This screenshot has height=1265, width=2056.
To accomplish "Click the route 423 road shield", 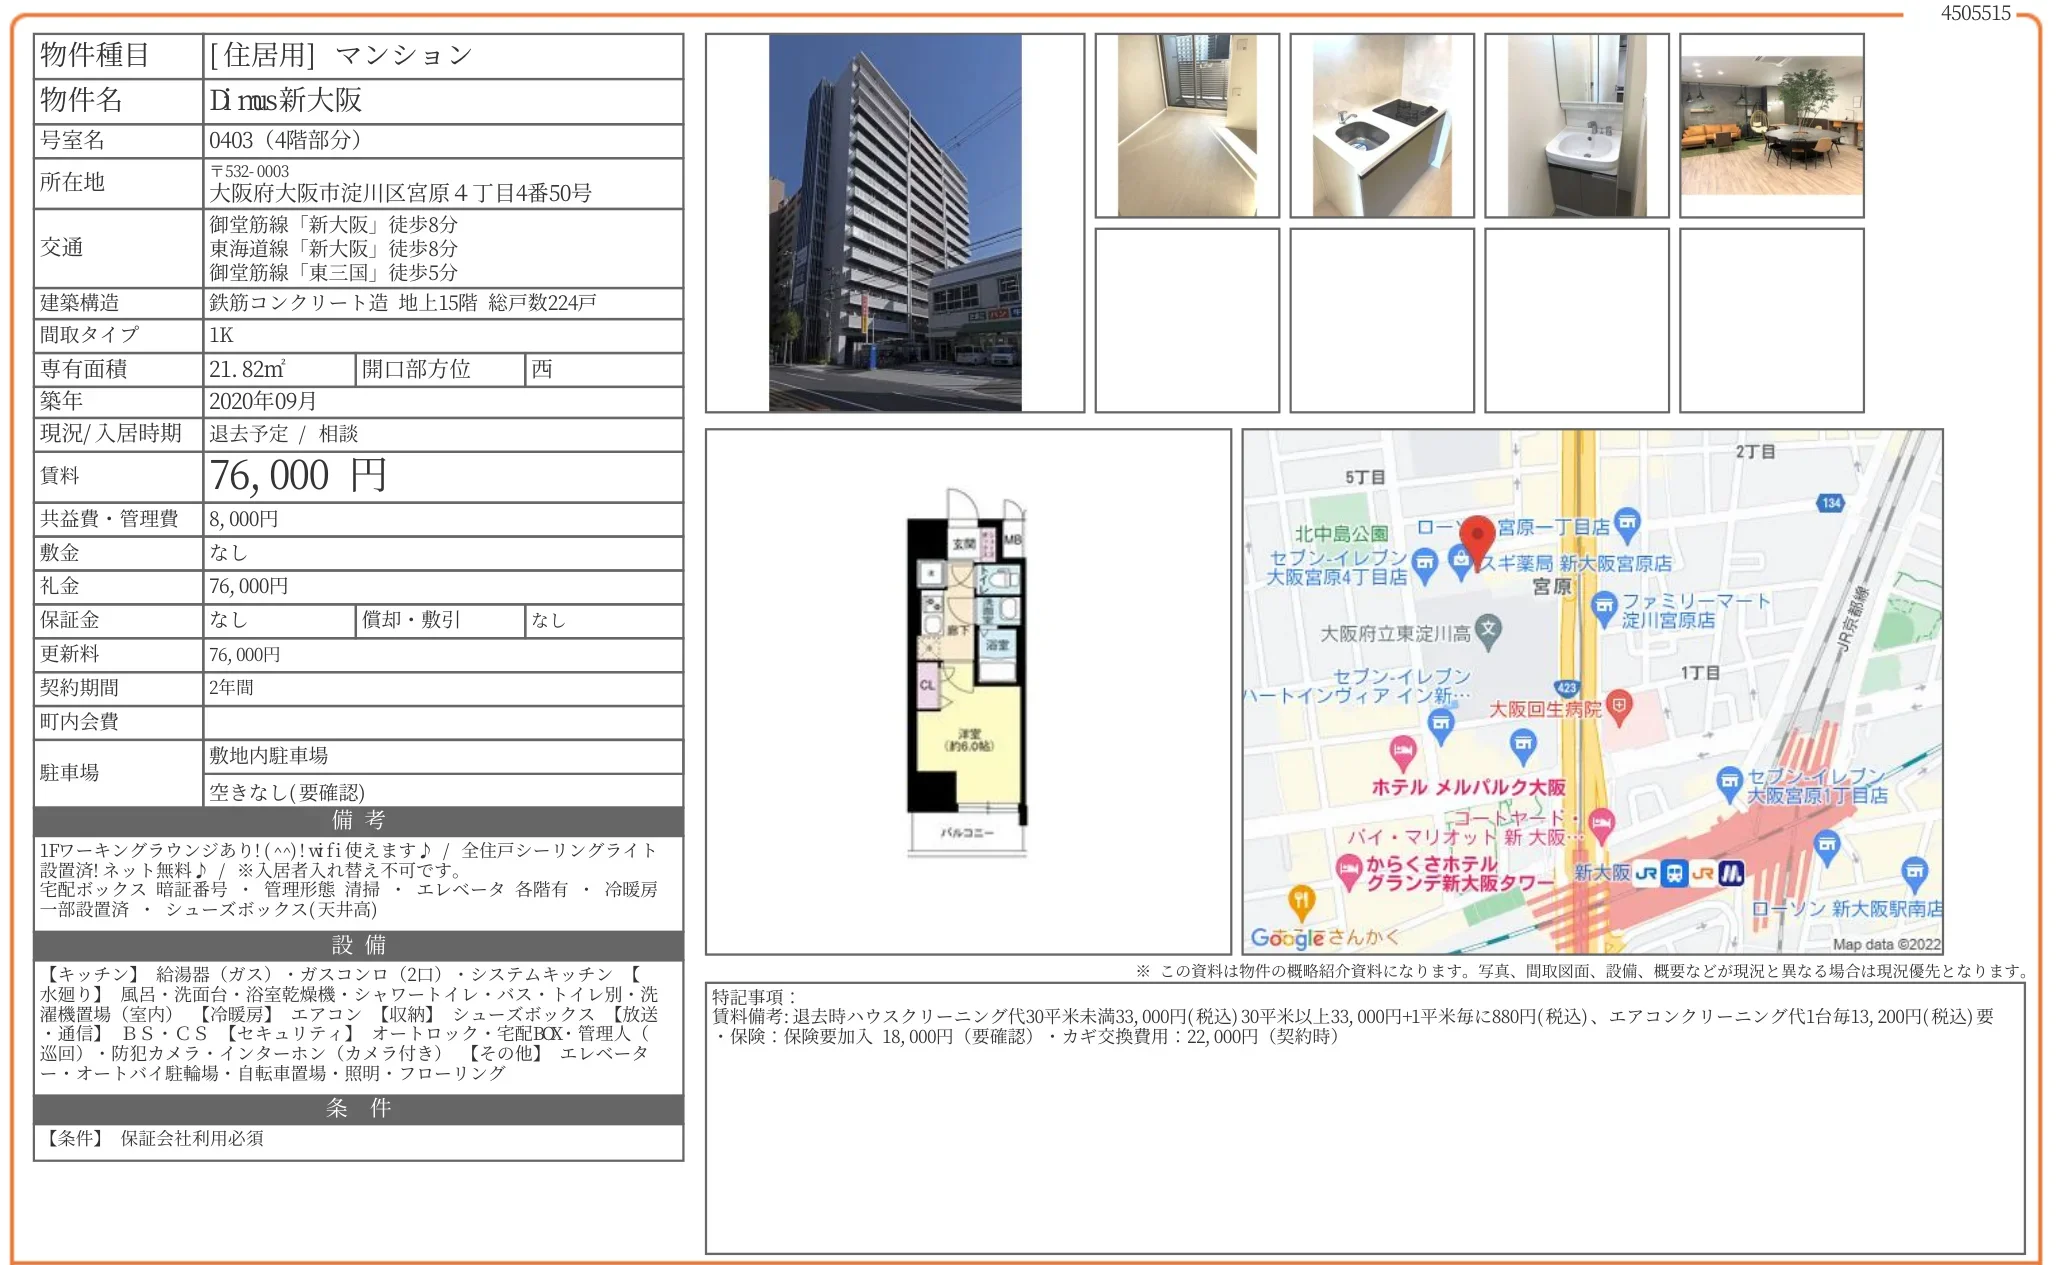I will pyautogui.click(x=1566, y=688).
